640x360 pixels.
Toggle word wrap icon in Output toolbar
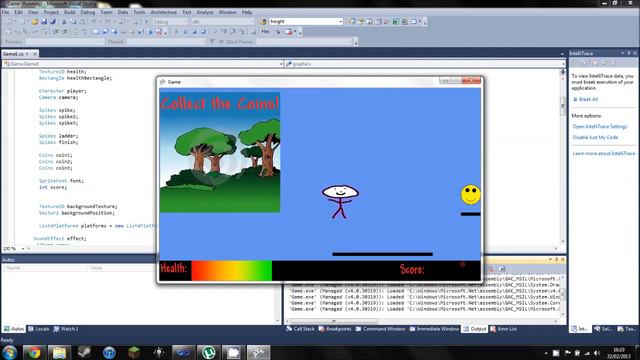502,269
